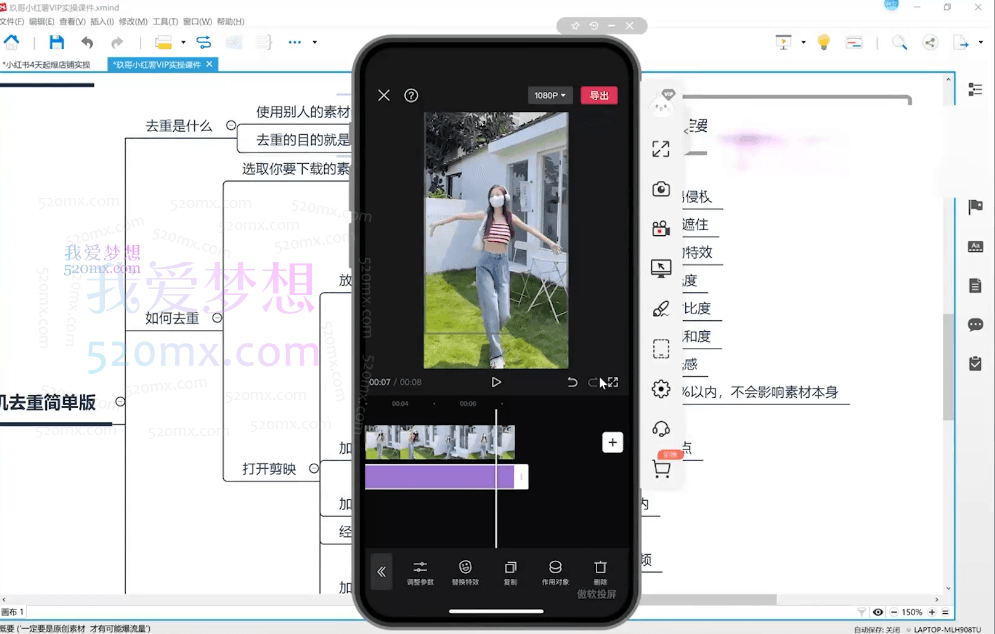Select the purple effect clip on timeline
Viewport: 995px width, 634px height.
point(438,477)
